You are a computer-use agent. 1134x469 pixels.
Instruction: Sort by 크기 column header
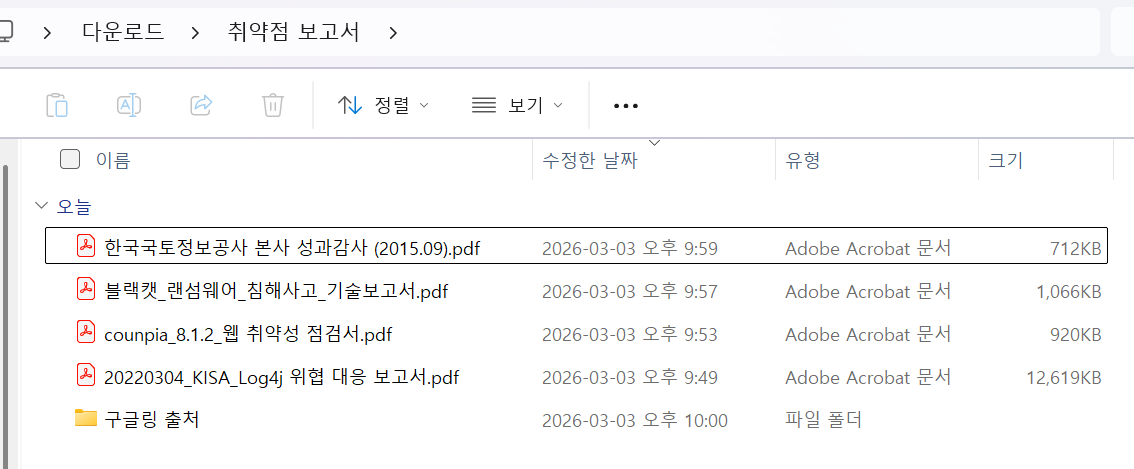pyautogui.click(x=1005, y=160)
